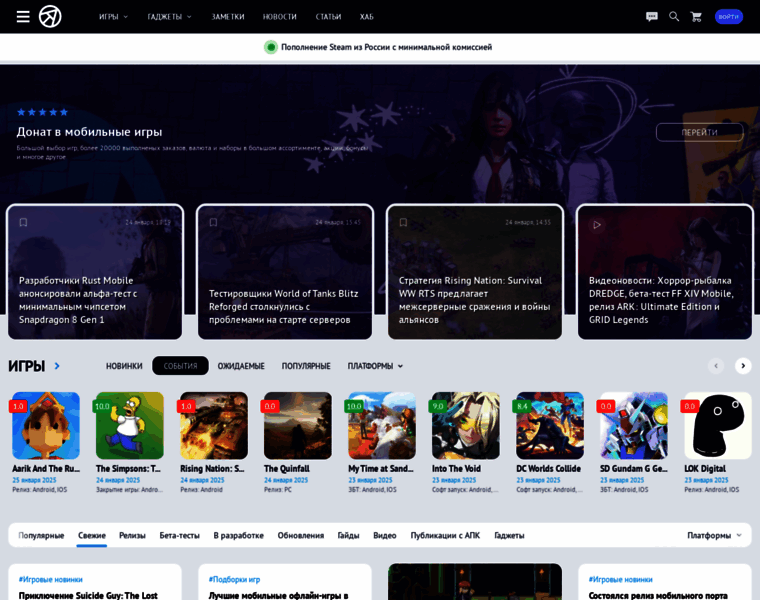Switch to the Публикации с АПК tab
The width and height of the screenshot is (760, 600).
click(445, 536)
